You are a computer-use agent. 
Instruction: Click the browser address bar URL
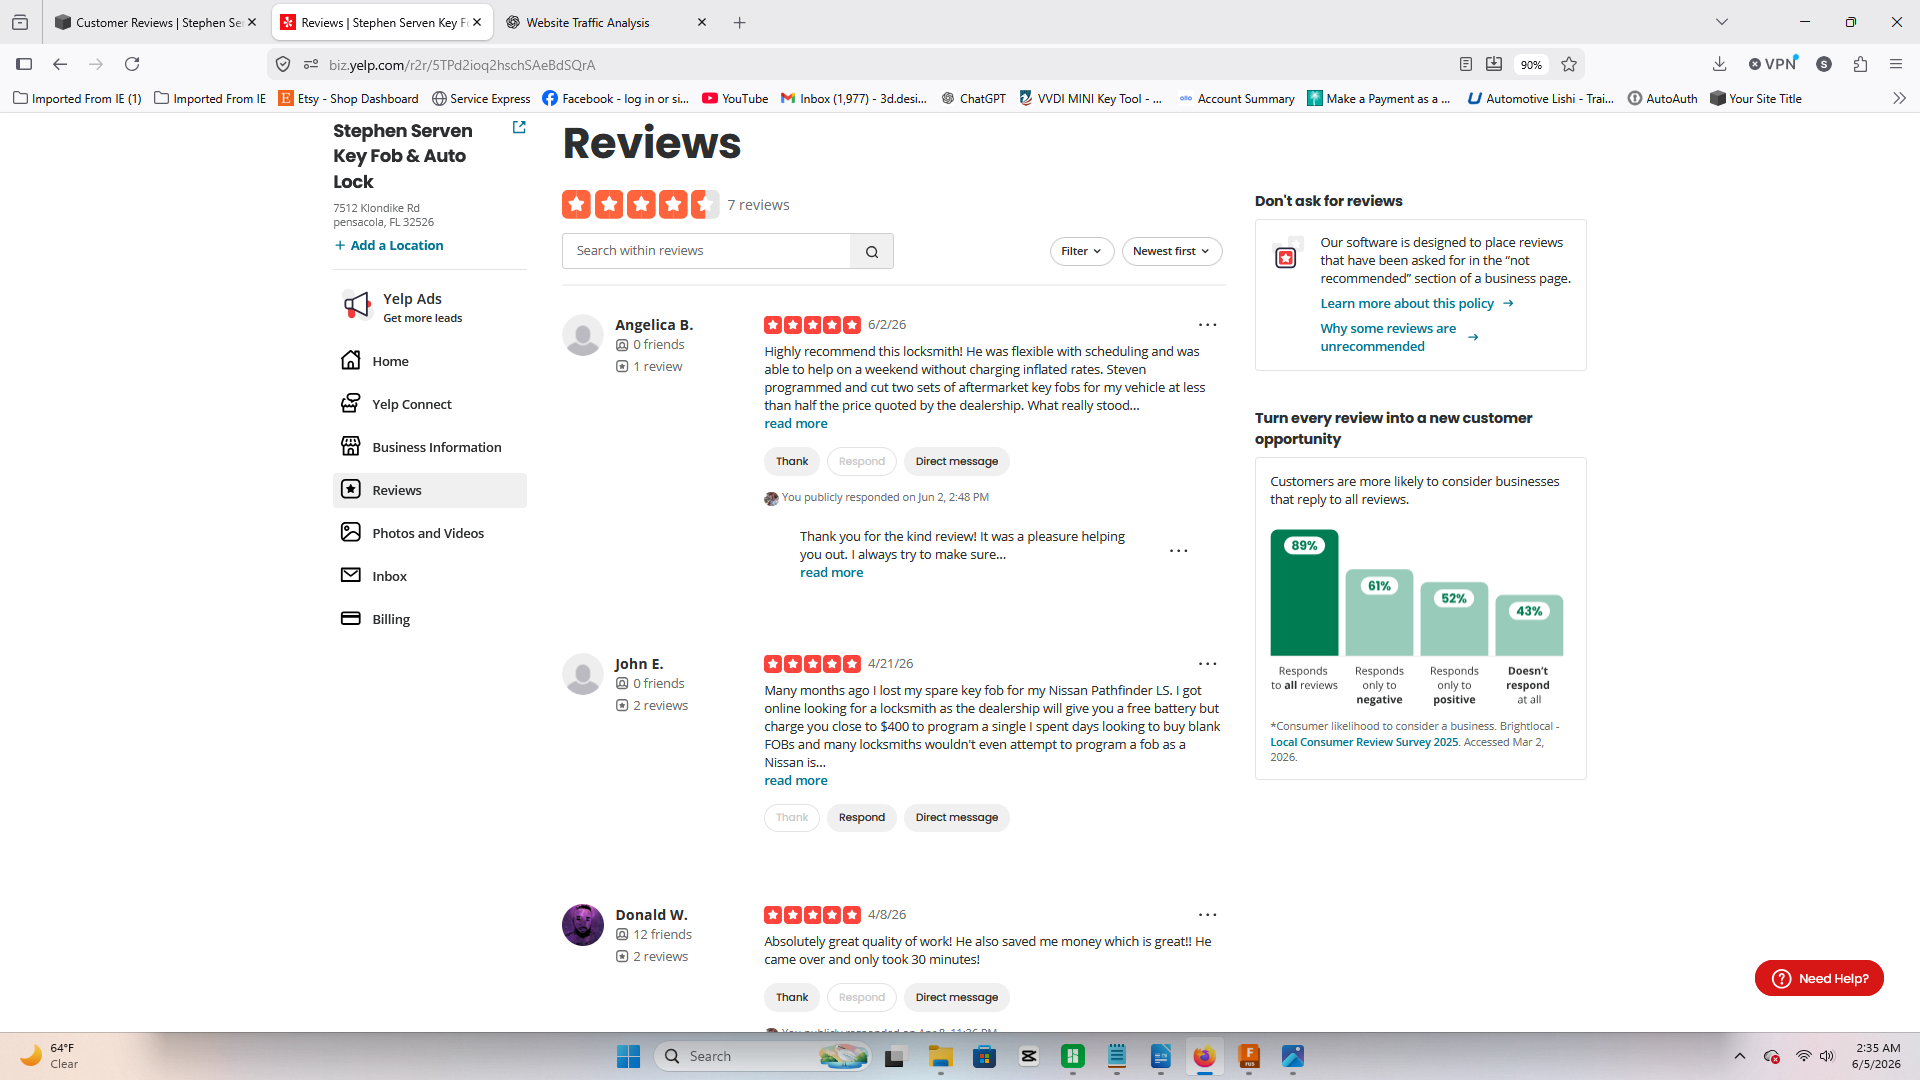(x=461, y=65)
